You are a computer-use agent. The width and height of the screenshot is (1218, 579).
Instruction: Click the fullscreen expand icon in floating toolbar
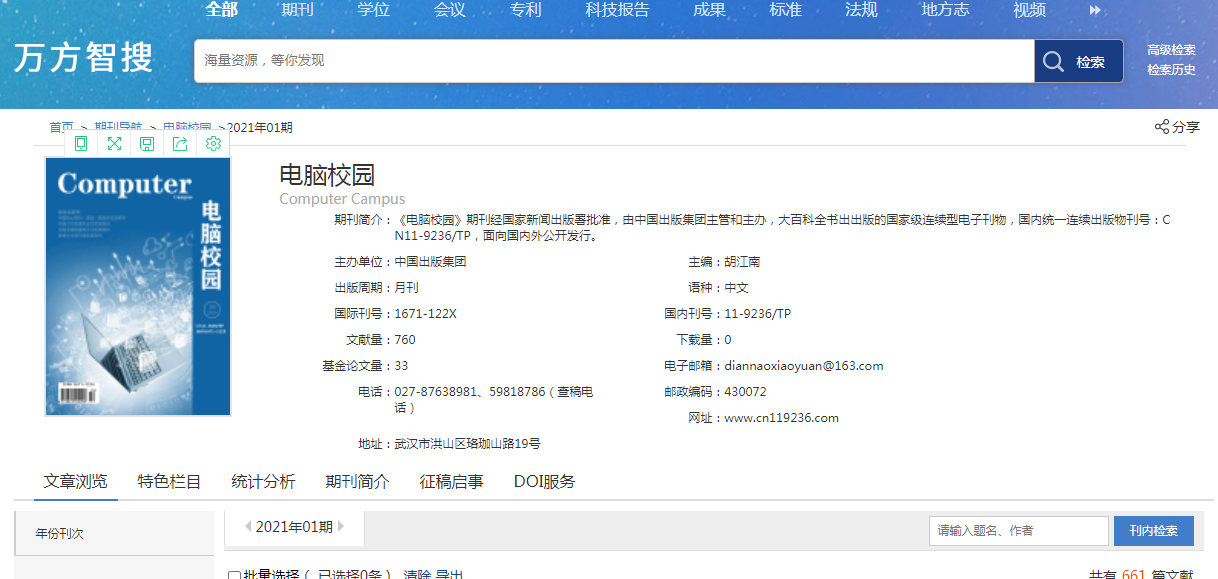pos(114,144)
